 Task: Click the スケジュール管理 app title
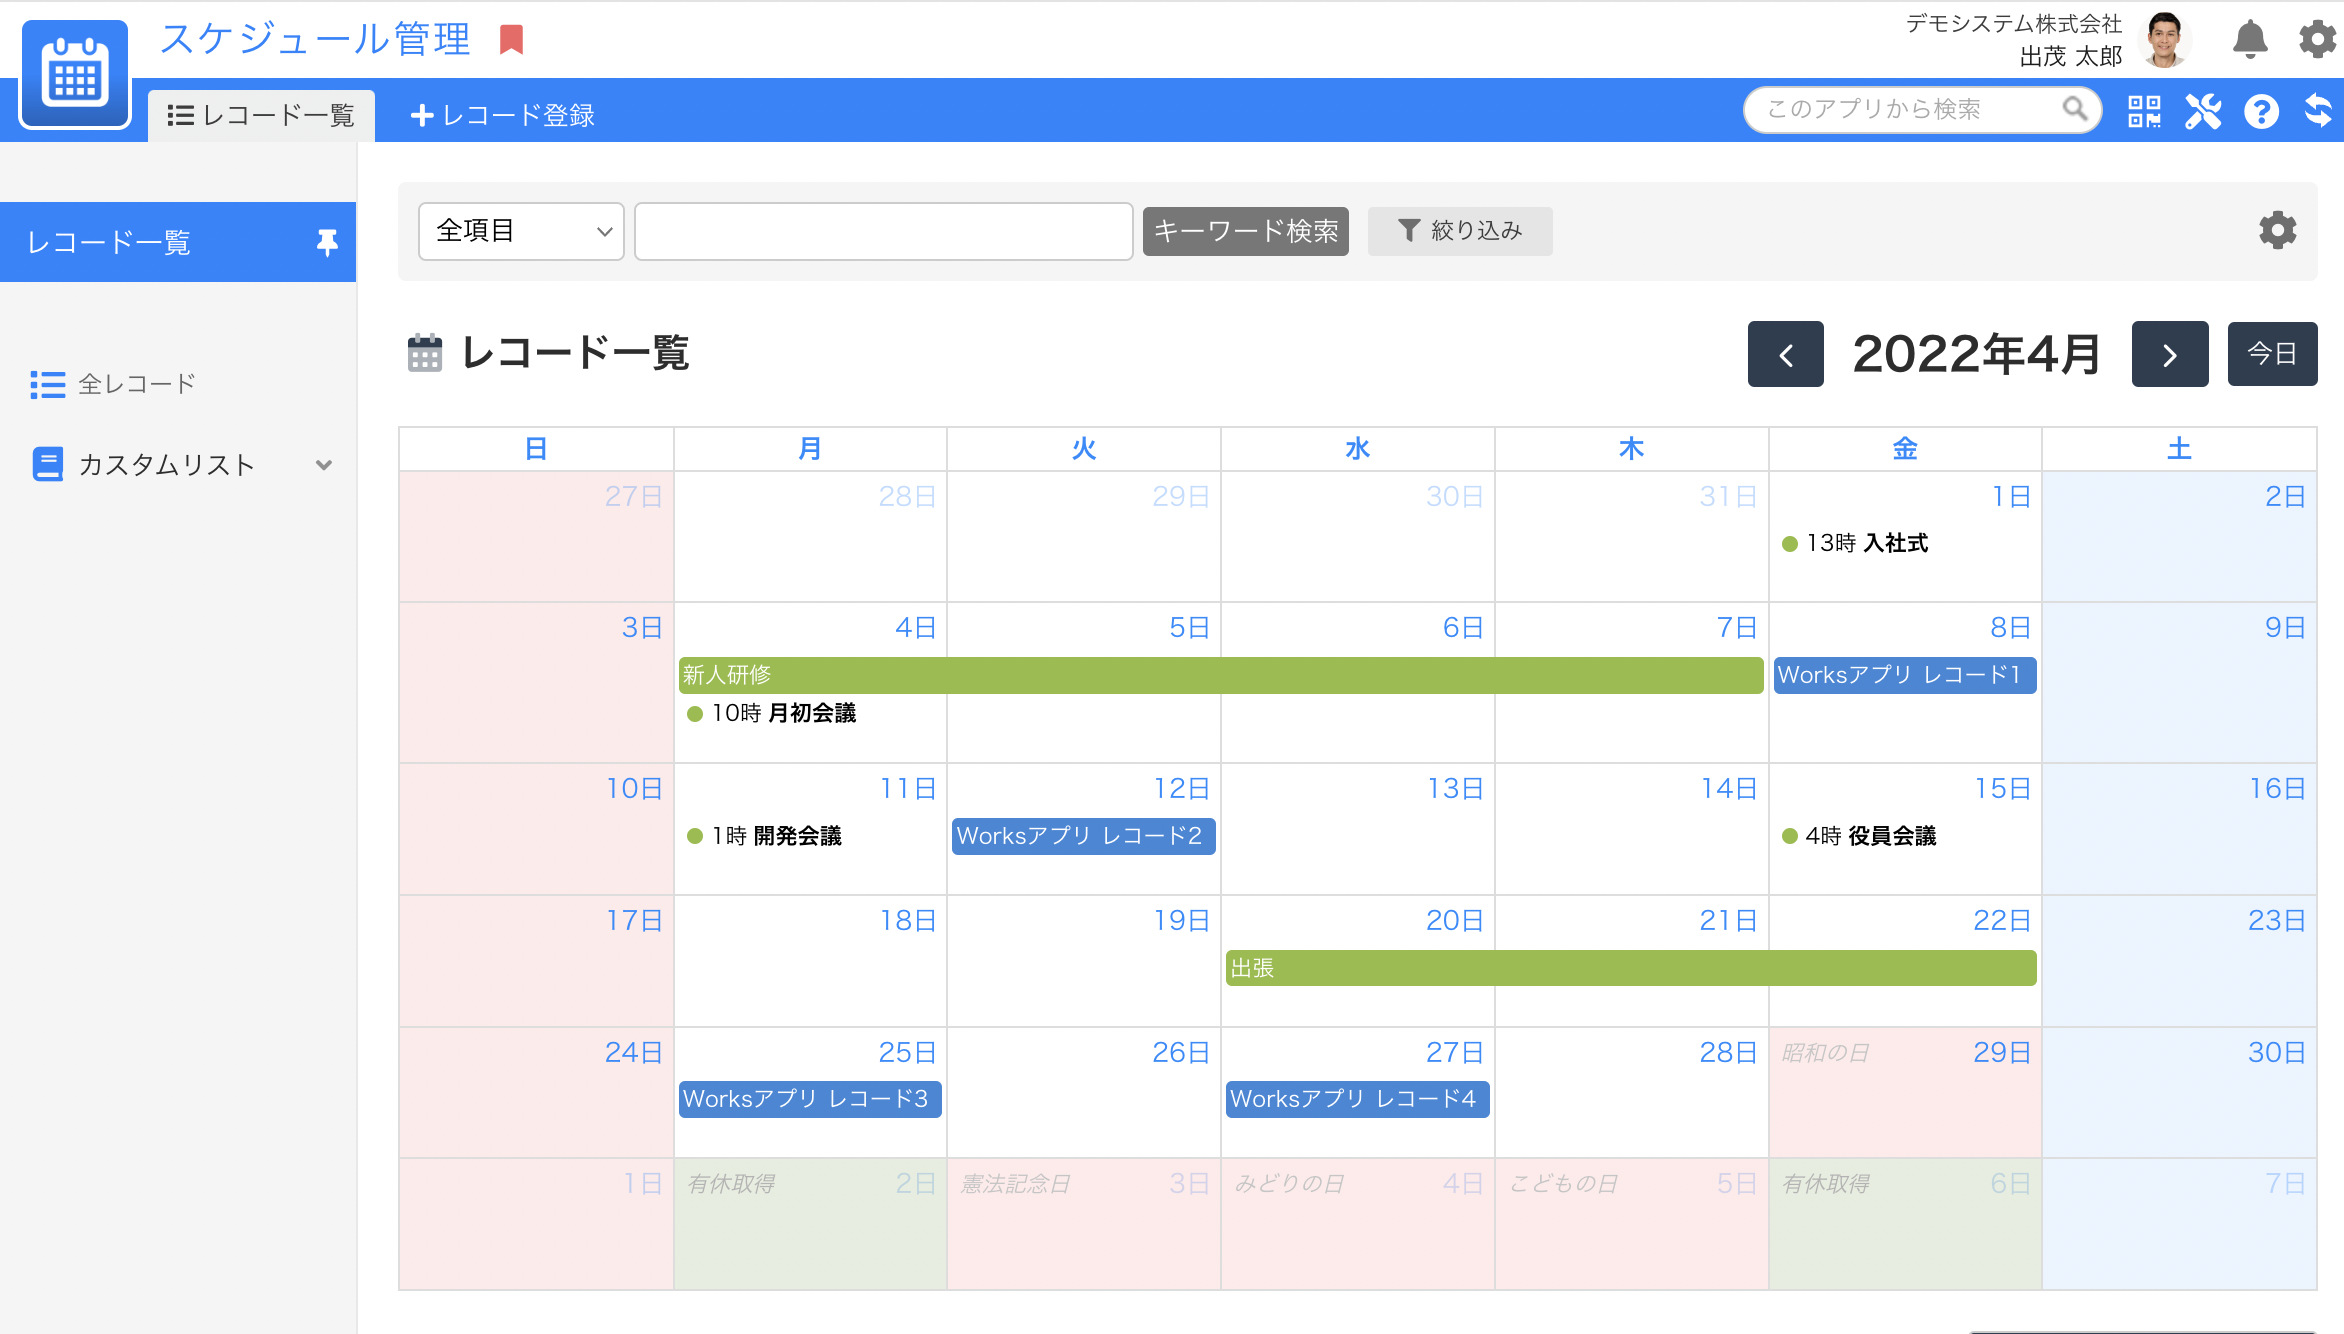coord(315,39)
